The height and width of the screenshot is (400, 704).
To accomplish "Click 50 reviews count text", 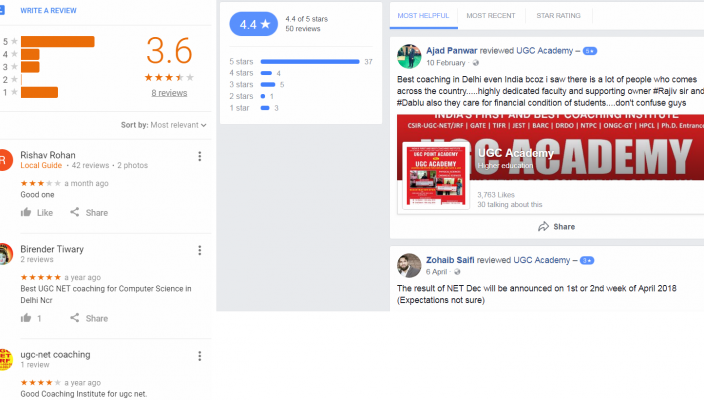I will (x=303, y=29).
